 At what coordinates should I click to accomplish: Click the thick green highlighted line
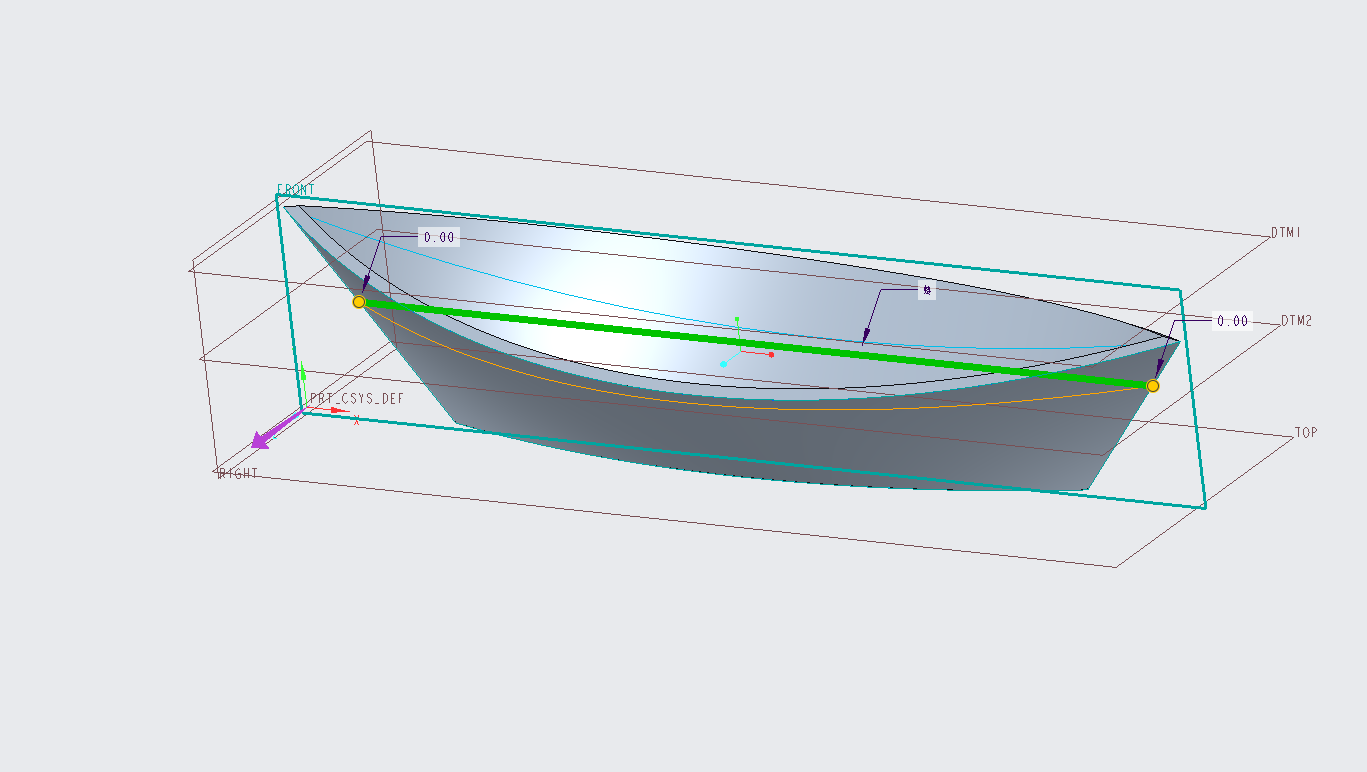(x=756, y=343)
